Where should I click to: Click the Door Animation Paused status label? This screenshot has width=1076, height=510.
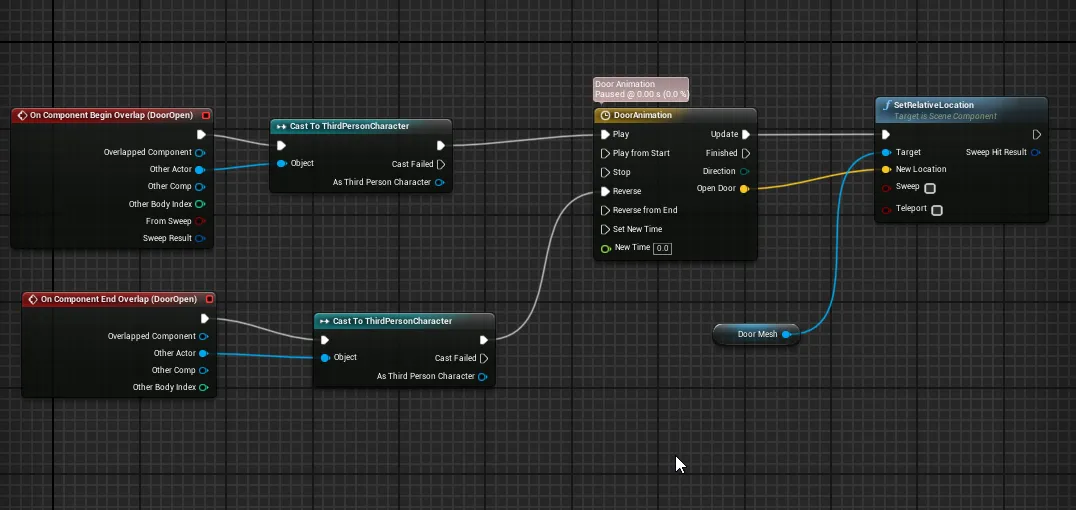[x=641, y=89]
